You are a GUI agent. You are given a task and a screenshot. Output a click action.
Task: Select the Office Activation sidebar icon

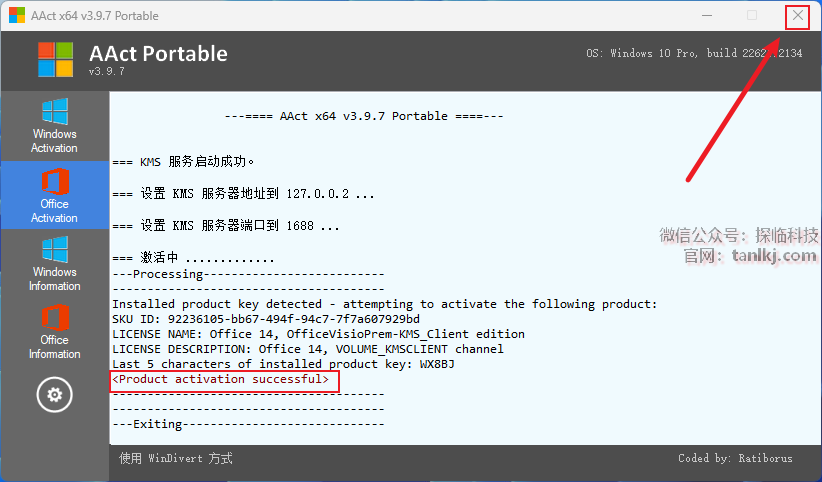[x=54, y=196]
